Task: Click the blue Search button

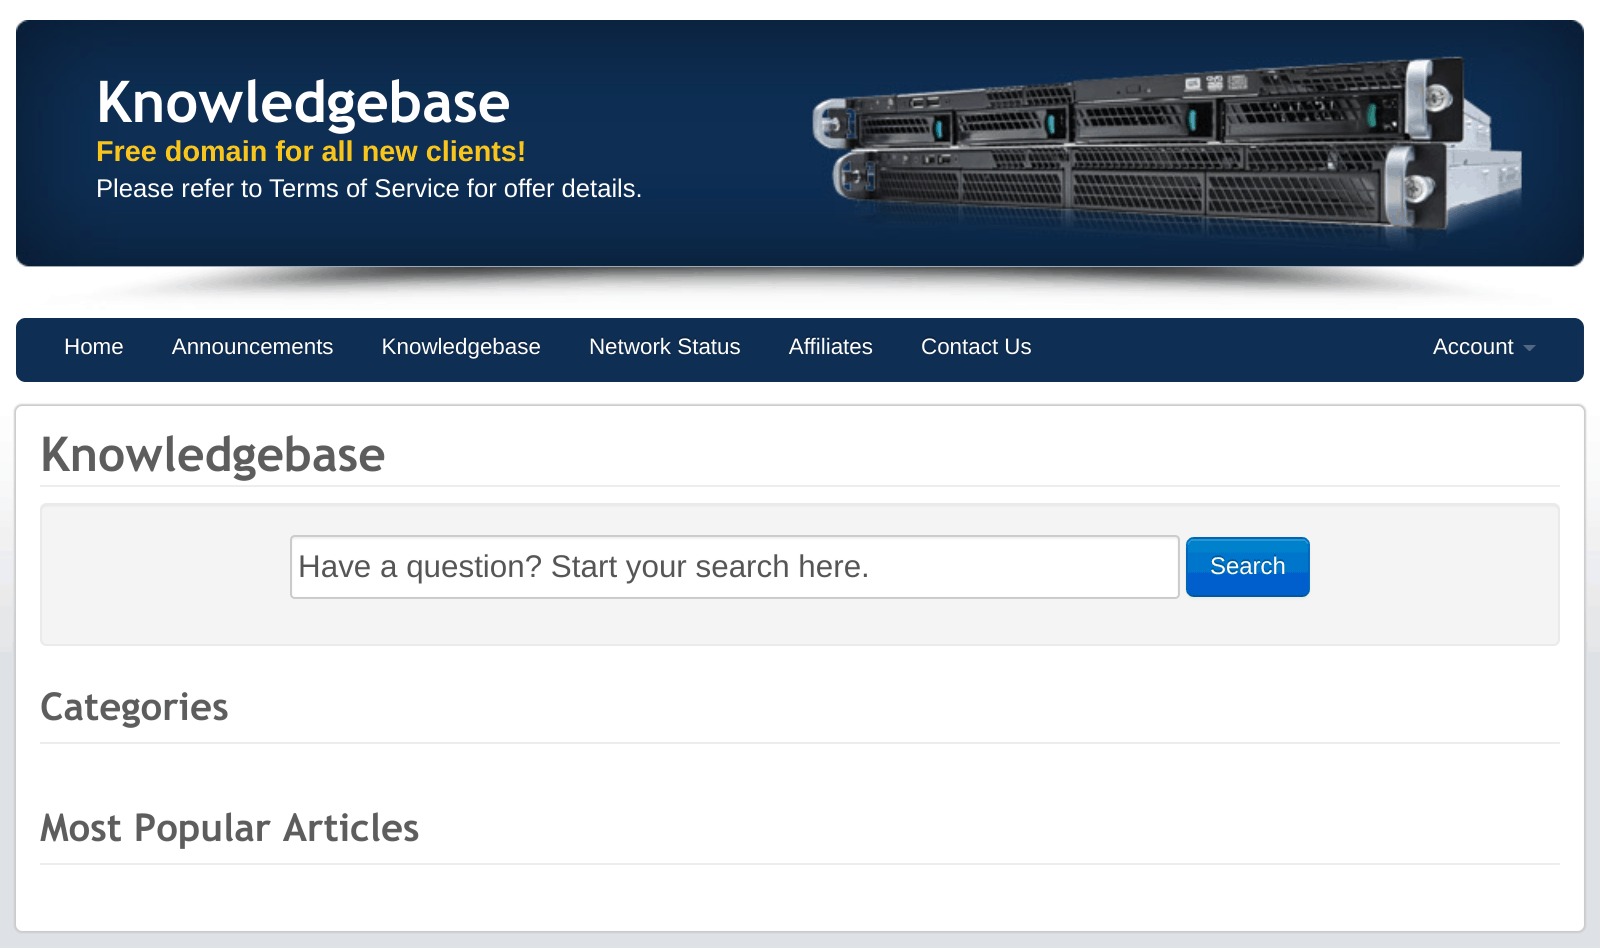Action: point(1247,567)
